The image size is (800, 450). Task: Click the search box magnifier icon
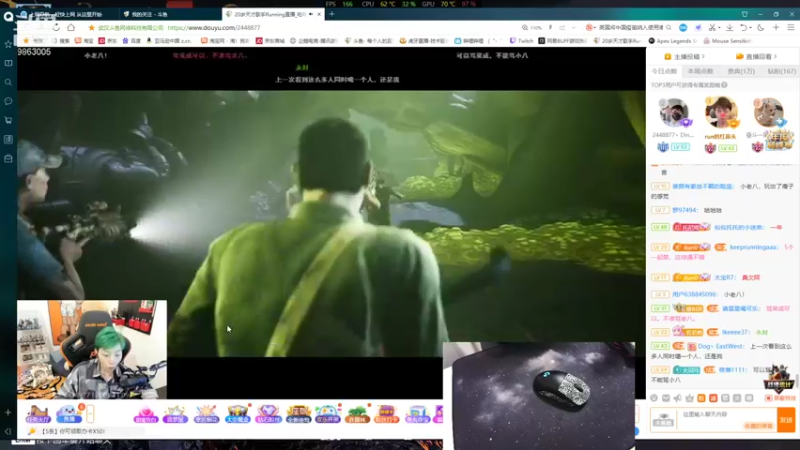(669, 28)
